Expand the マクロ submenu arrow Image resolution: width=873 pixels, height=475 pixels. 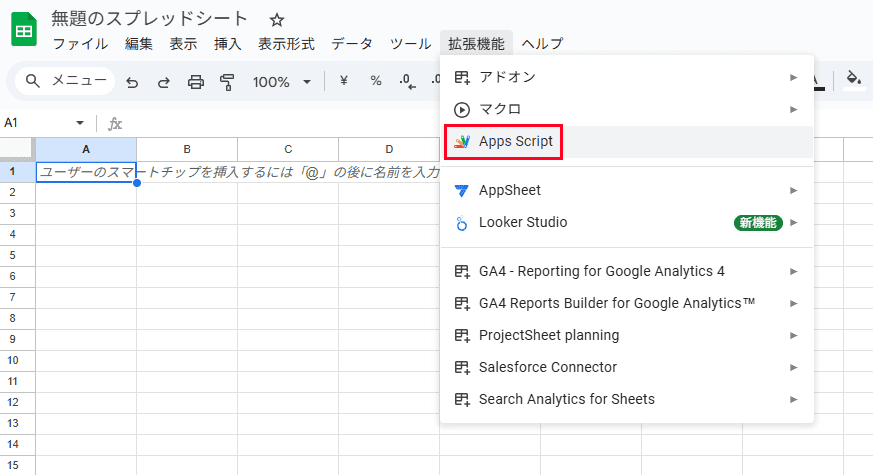click(794, 110)
